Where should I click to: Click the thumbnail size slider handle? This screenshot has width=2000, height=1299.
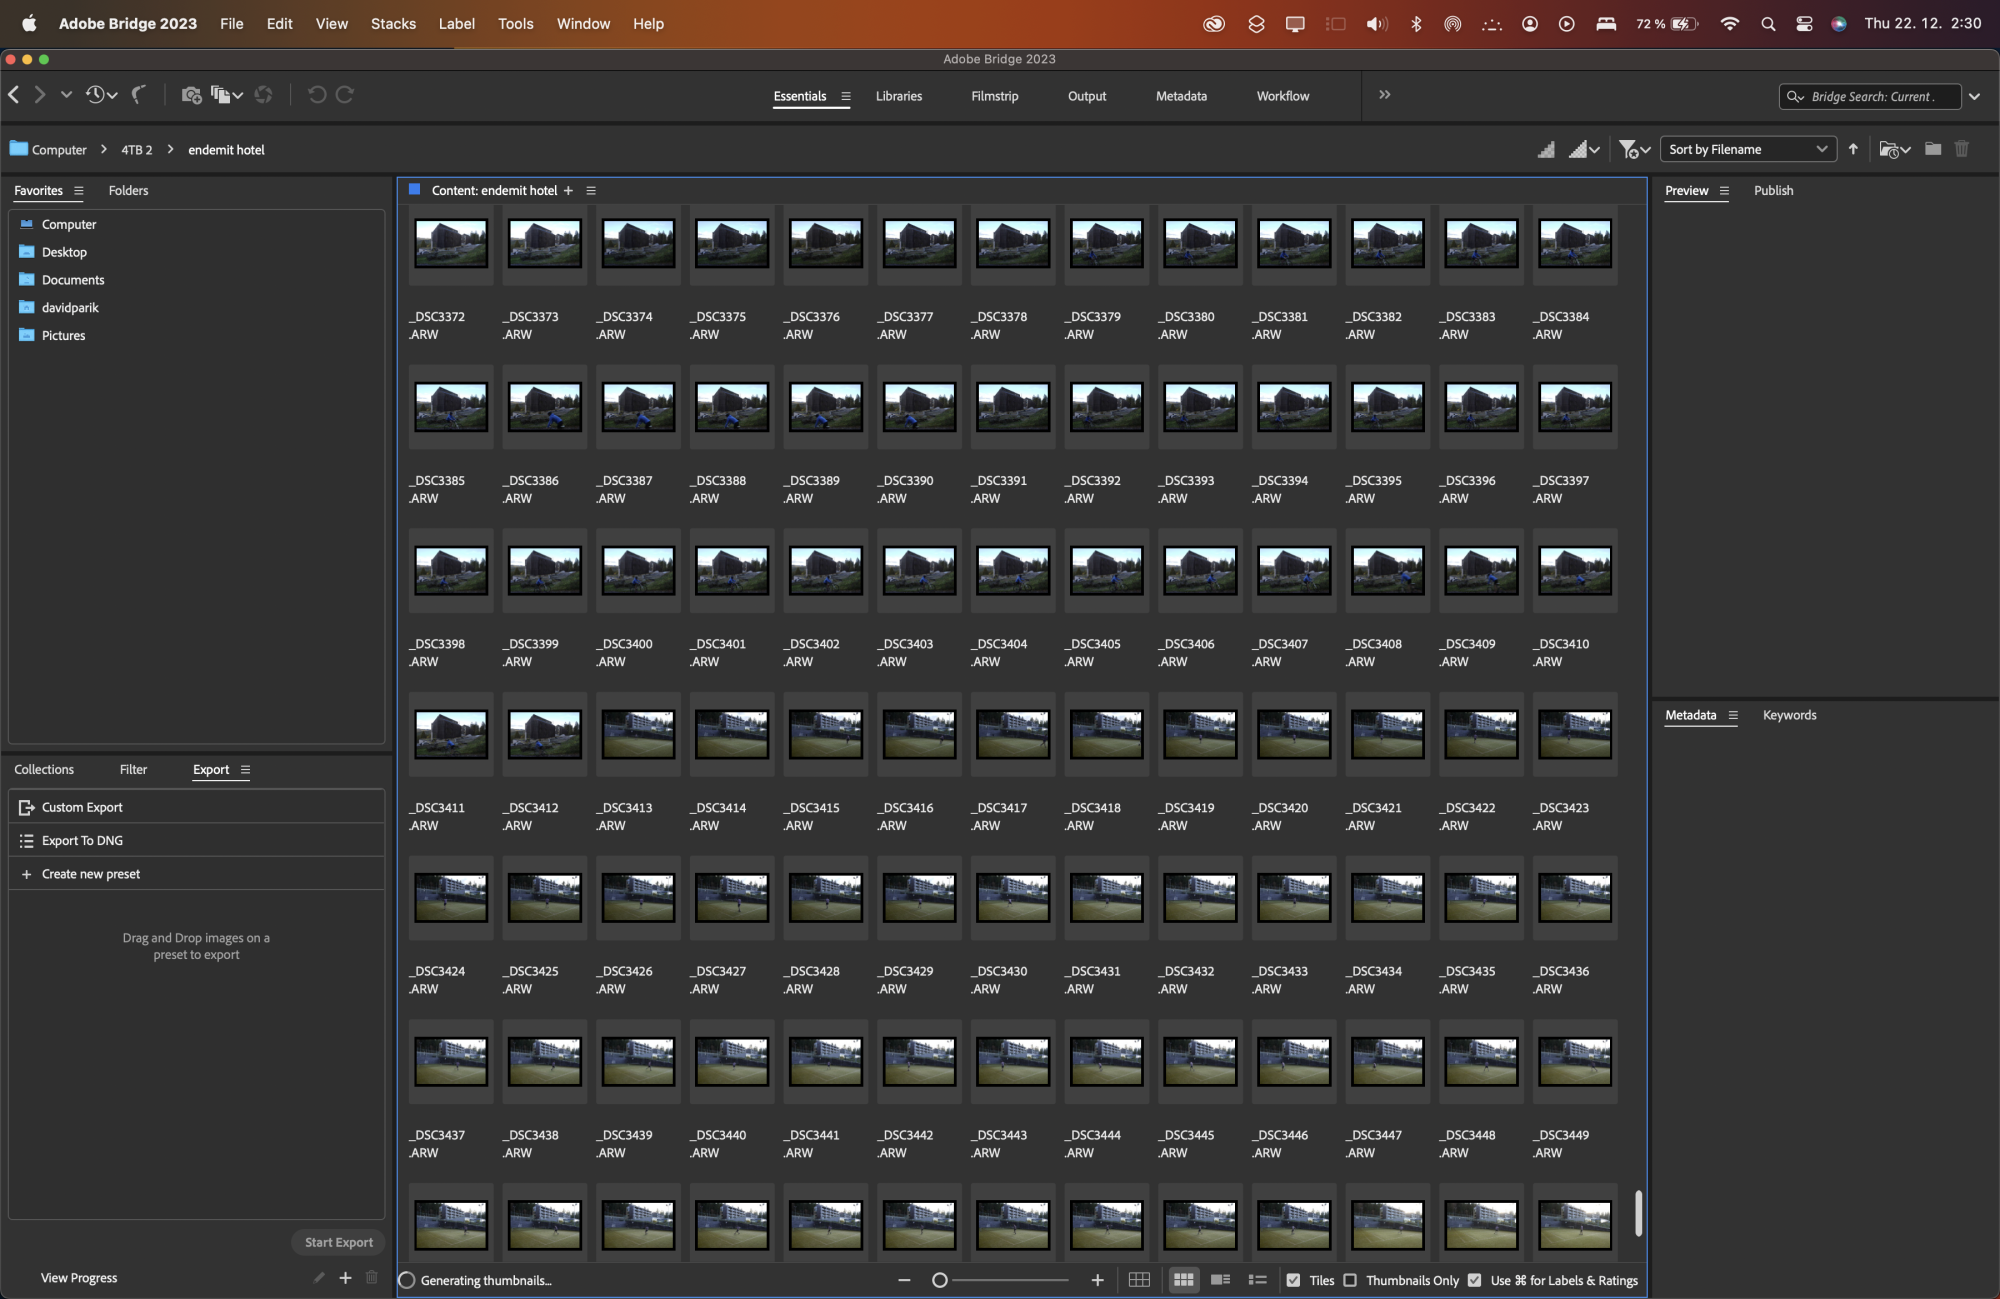[x=940, y=1280]
